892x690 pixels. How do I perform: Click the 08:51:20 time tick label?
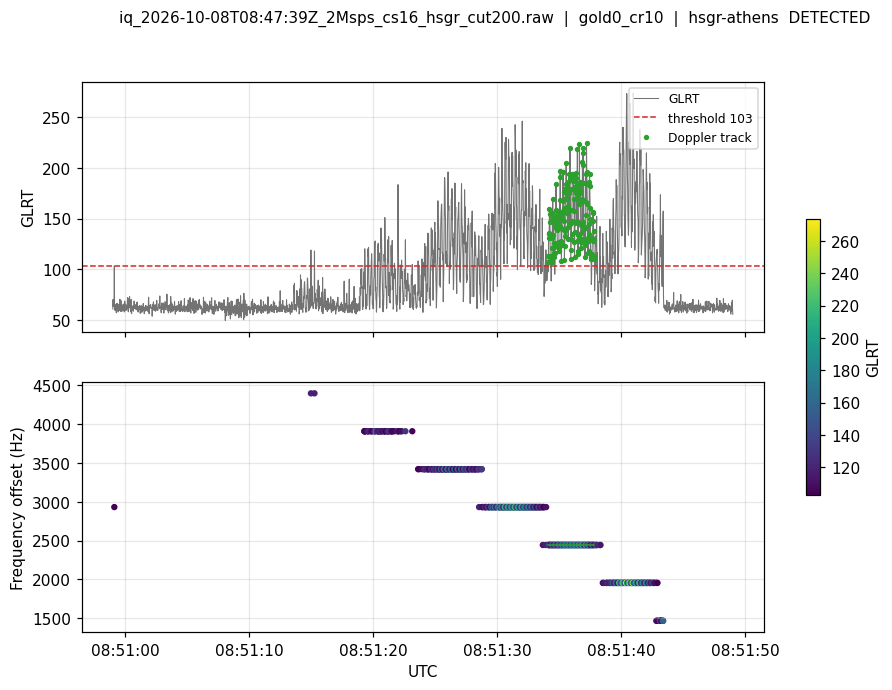[x=373, y=650]
